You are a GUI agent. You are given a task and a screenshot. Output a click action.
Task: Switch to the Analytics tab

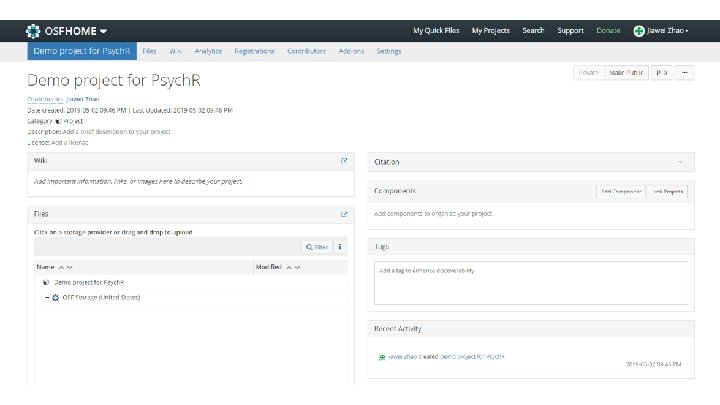[208, 50]
